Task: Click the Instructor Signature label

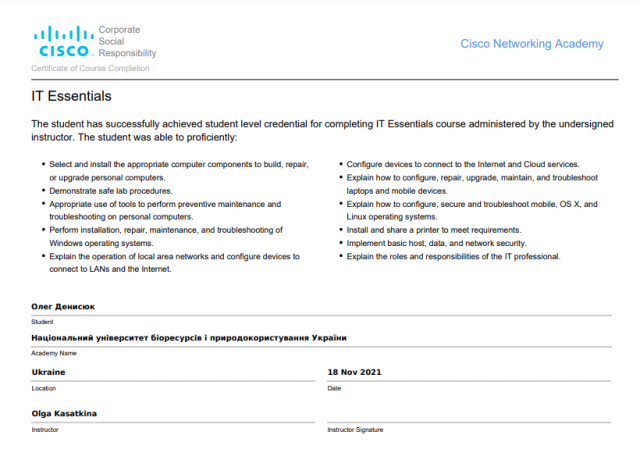Action: pyautogui.click(x=355, y=430)
